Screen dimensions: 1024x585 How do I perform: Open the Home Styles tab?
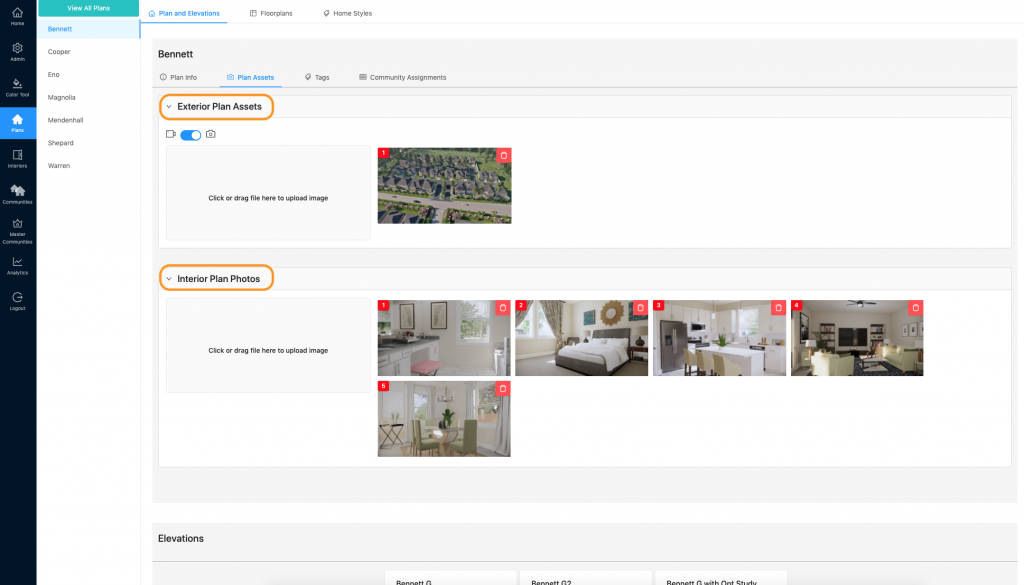click(x=348, y=13)
